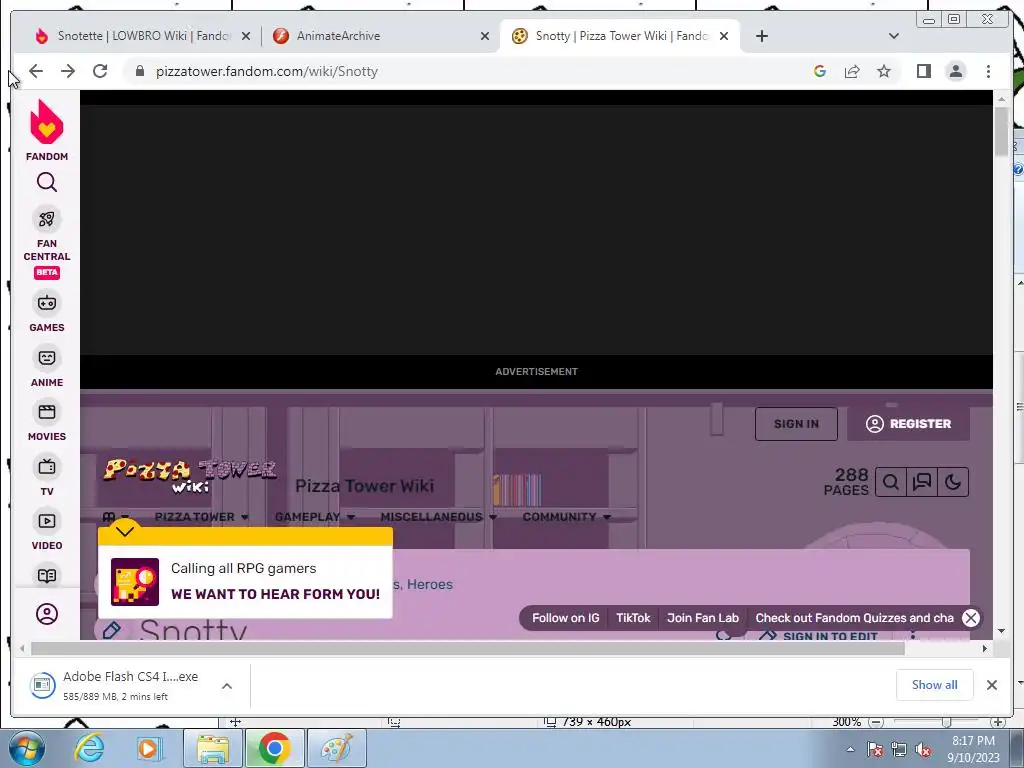This screenshot has width=1024, height=768.
Task: Click the Show all downloads button
Action: [x=935, y=684]
